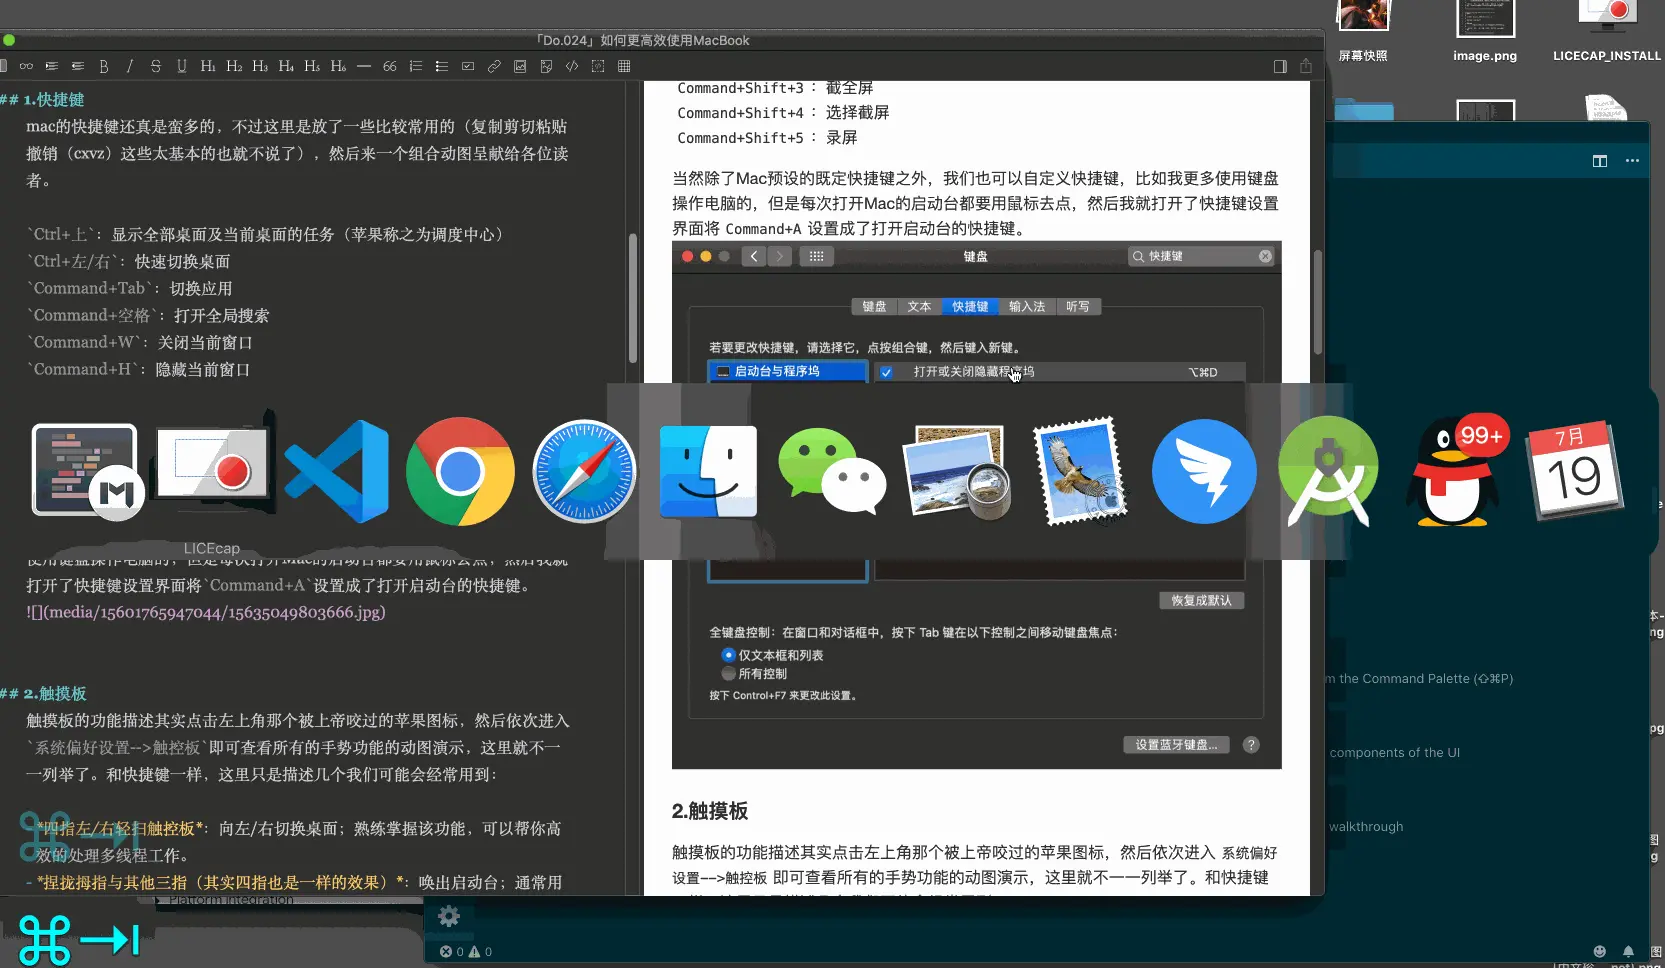Toggle the reading-glasses preview mode icon
1665x968 pixels.
(26, 66)
